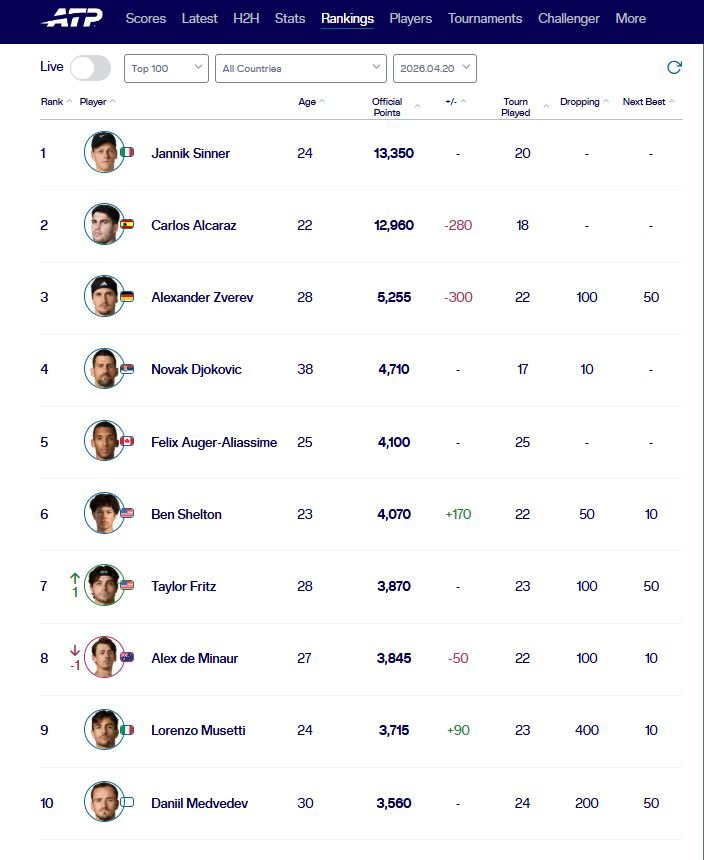704x860 pixels.
Task: Click the Spain flag beside Alcaraz
Action: click(127, 225)
